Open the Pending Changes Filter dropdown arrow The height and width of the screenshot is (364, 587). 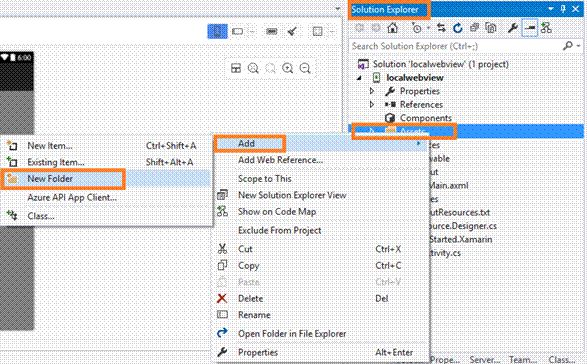click(x=428, y=28)
